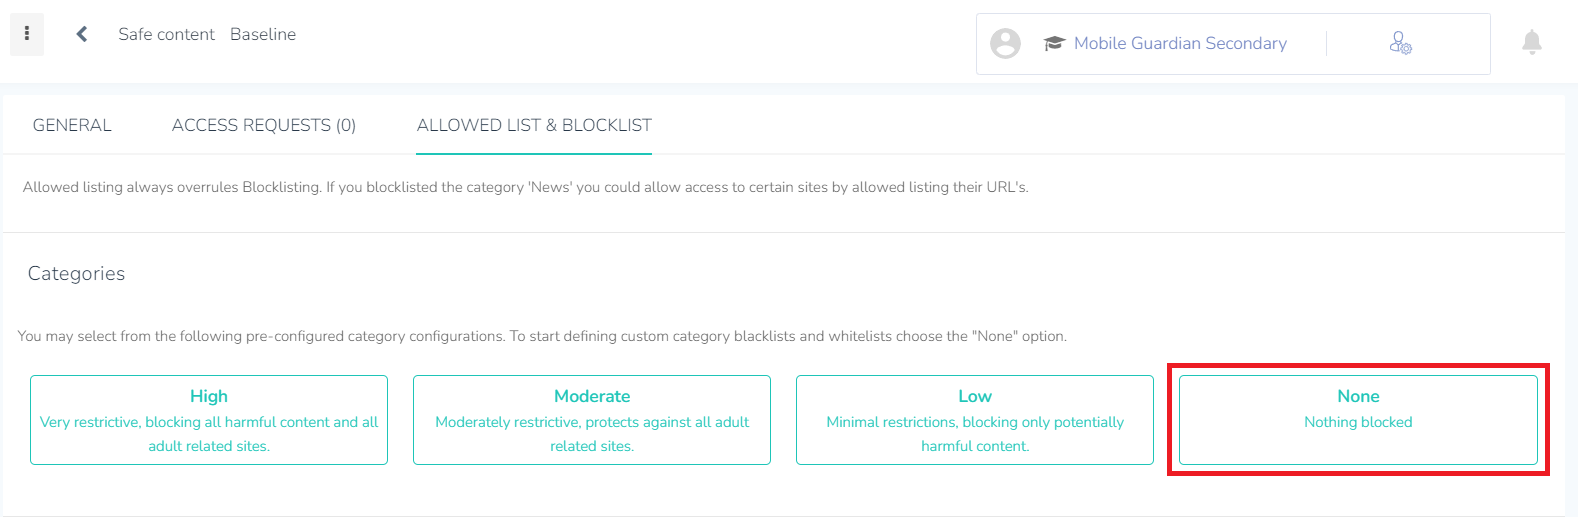
Task: Click the Baseline breadcrumb label
Action: click(x=263, y=34)
